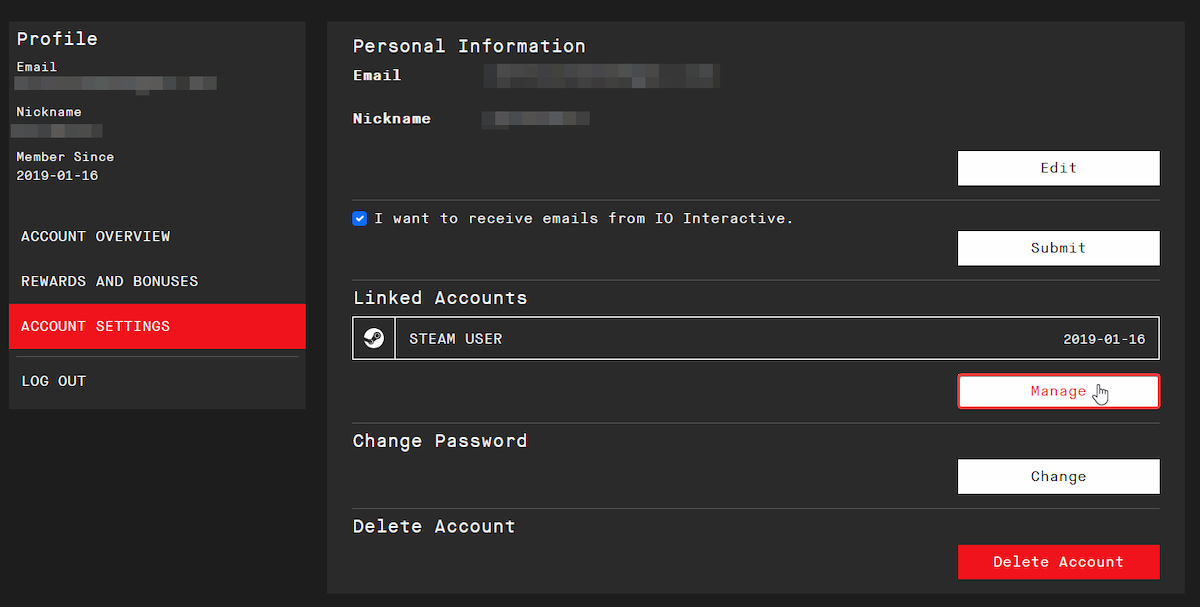The height and width of the screenshot is (607, 1200).
Task: Click the Member Since date in sidebar
Action: click(x=57, y=175)
